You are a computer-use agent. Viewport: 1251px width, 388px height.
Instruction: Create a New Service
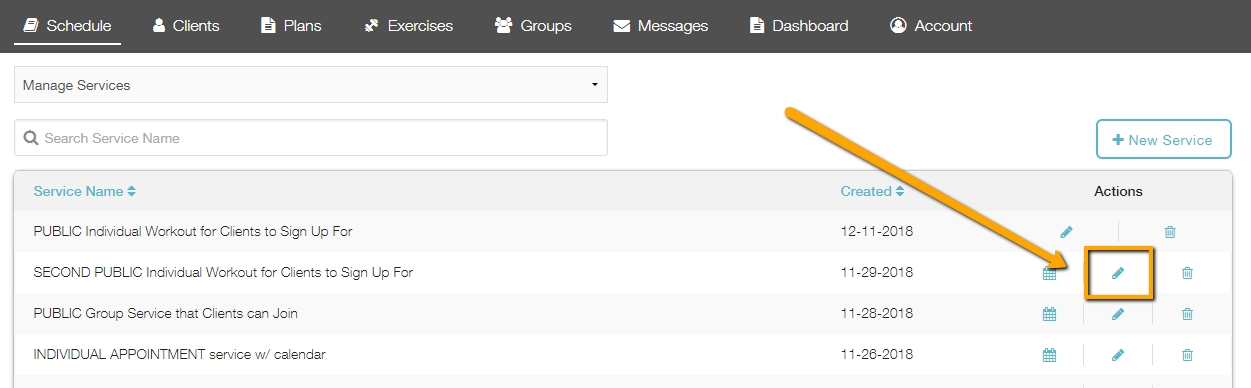click(1164, 140)
